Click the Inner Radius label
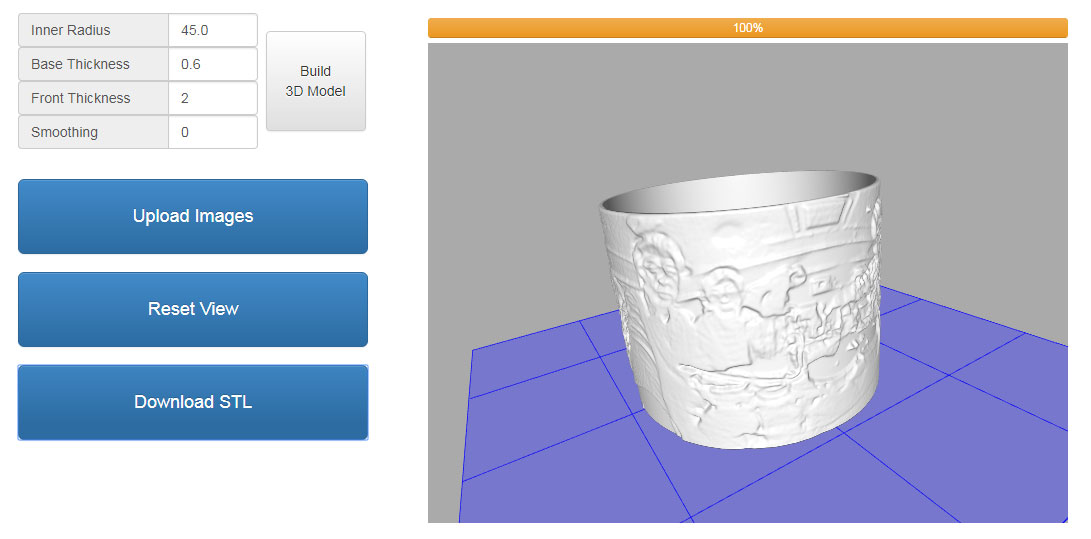 pos(94,30)
